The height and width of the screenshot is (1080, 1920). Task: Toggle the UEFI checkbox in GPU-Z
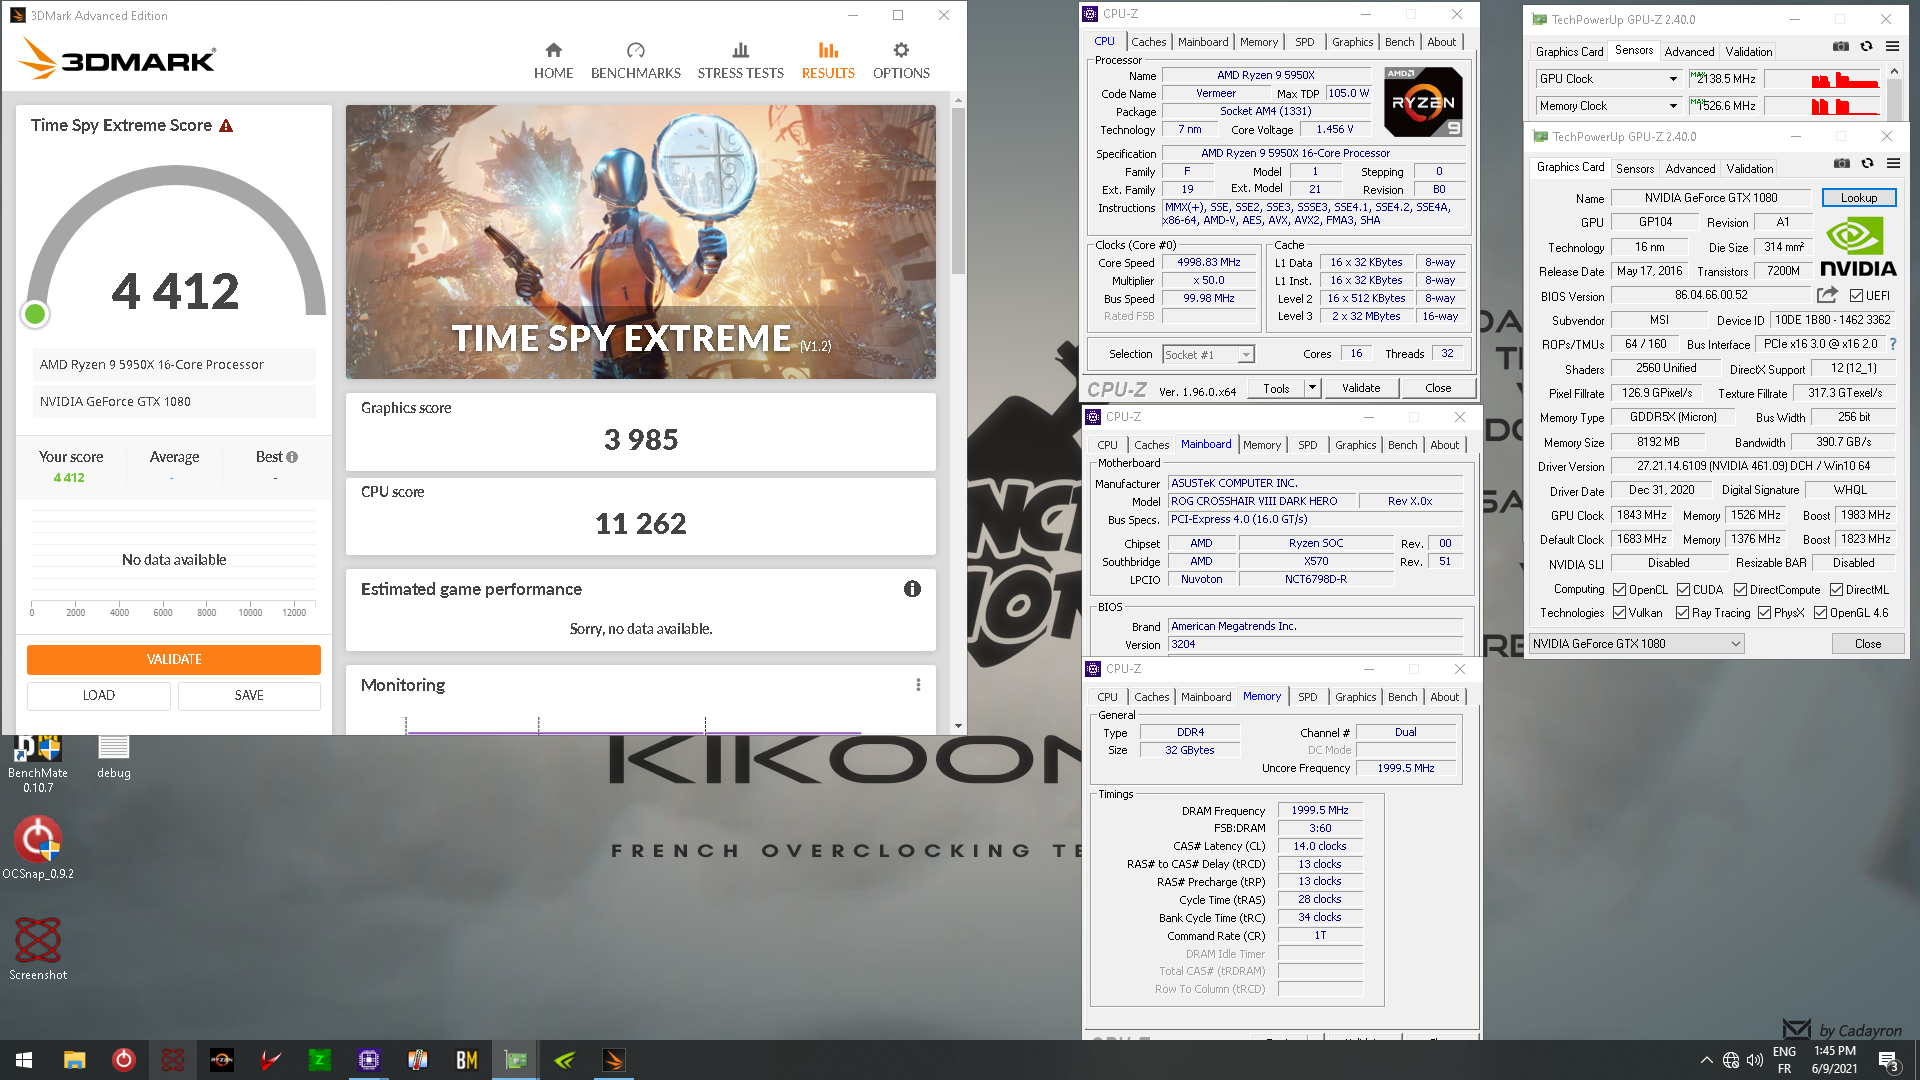click(1856, 296)
